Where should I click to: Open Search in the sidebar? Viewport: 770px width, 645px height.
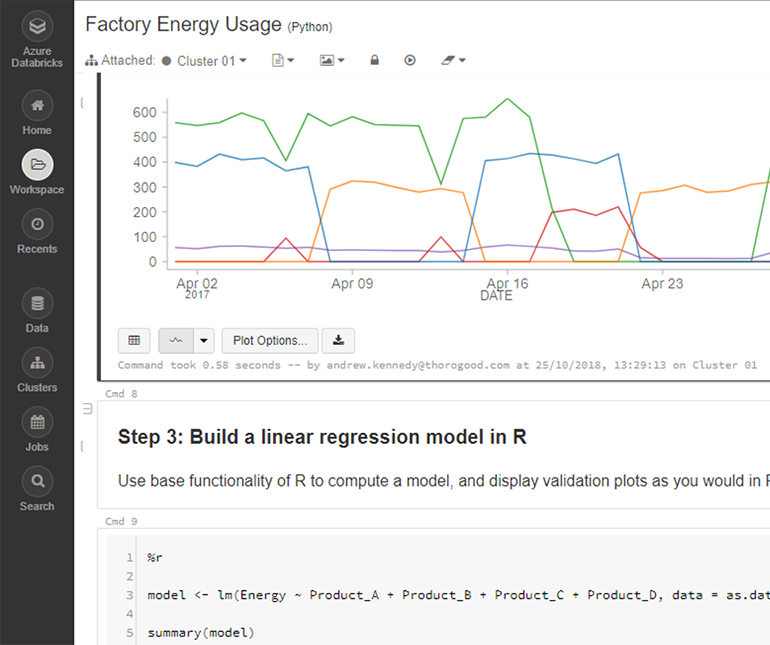click(x=37, y=489)
